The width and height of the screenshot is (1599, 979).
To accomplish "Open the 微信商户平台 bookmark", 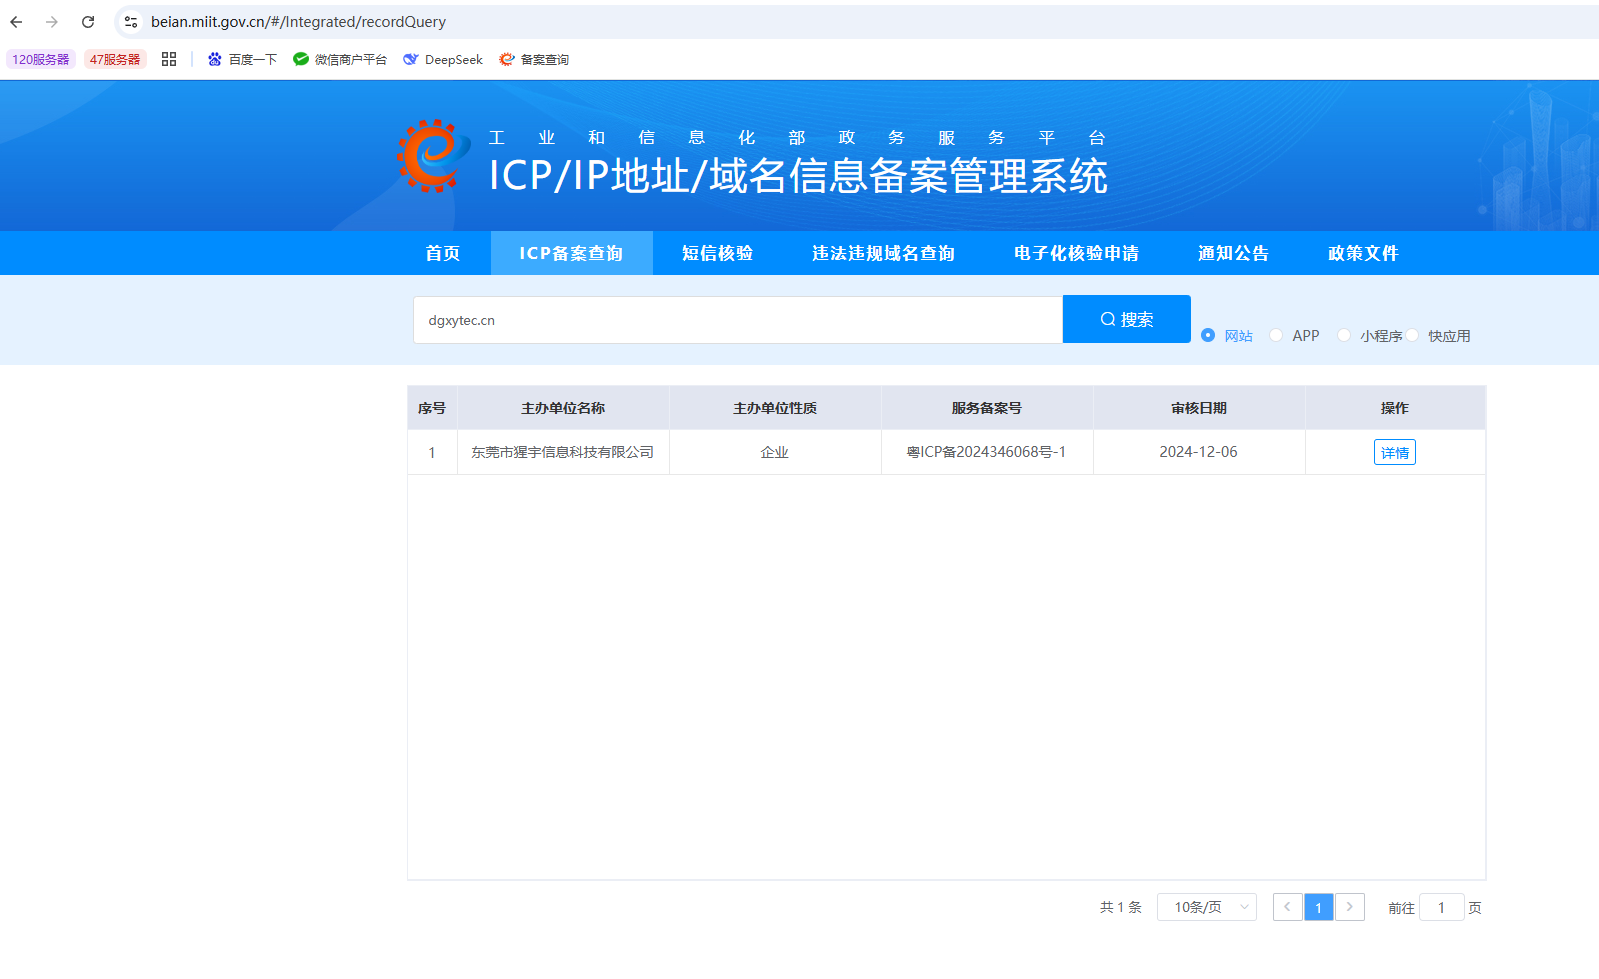I will pos(340,60).
